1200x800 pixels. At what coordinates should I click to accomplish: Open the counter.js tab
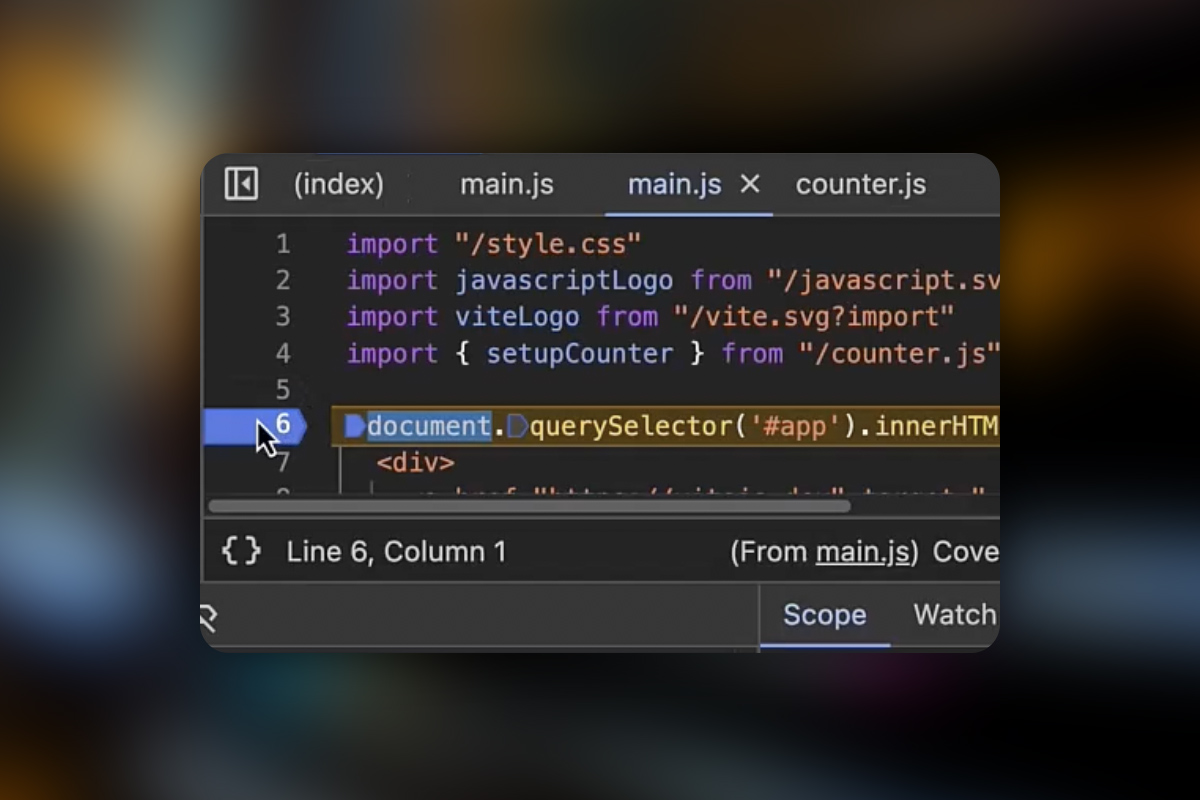click(x=861, y=184)
